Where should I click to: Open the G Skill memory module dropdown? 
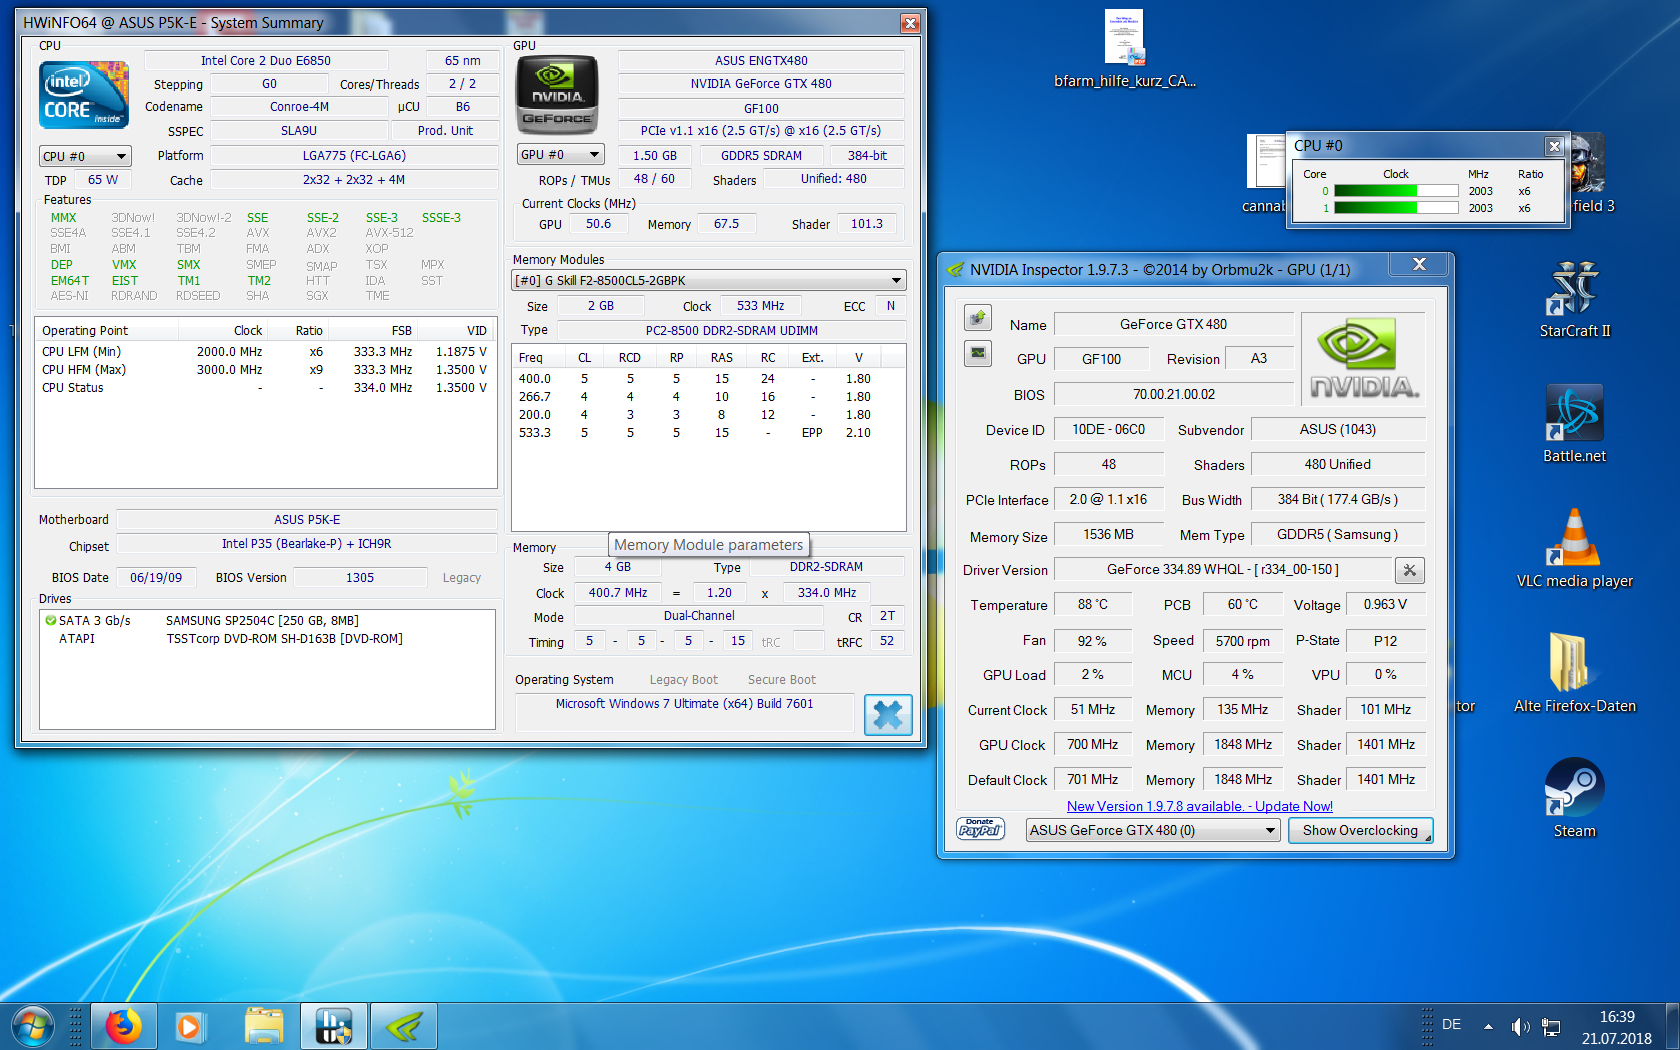709,280
